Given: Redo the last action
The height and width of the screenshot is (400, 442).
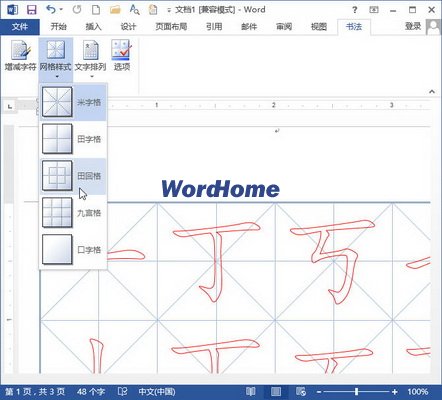Looking at the screenshot, I should pos(77,9).
